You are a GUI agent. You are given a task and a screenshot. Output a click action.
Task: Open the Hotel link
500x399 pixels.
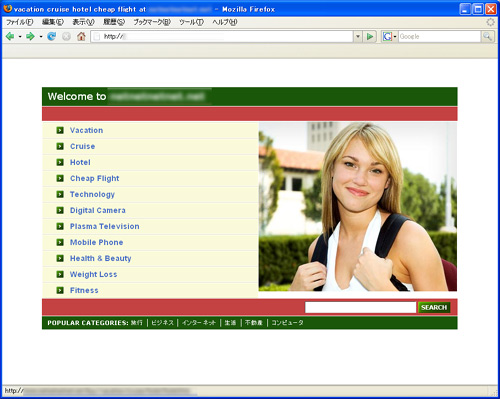tap(80, 162)
